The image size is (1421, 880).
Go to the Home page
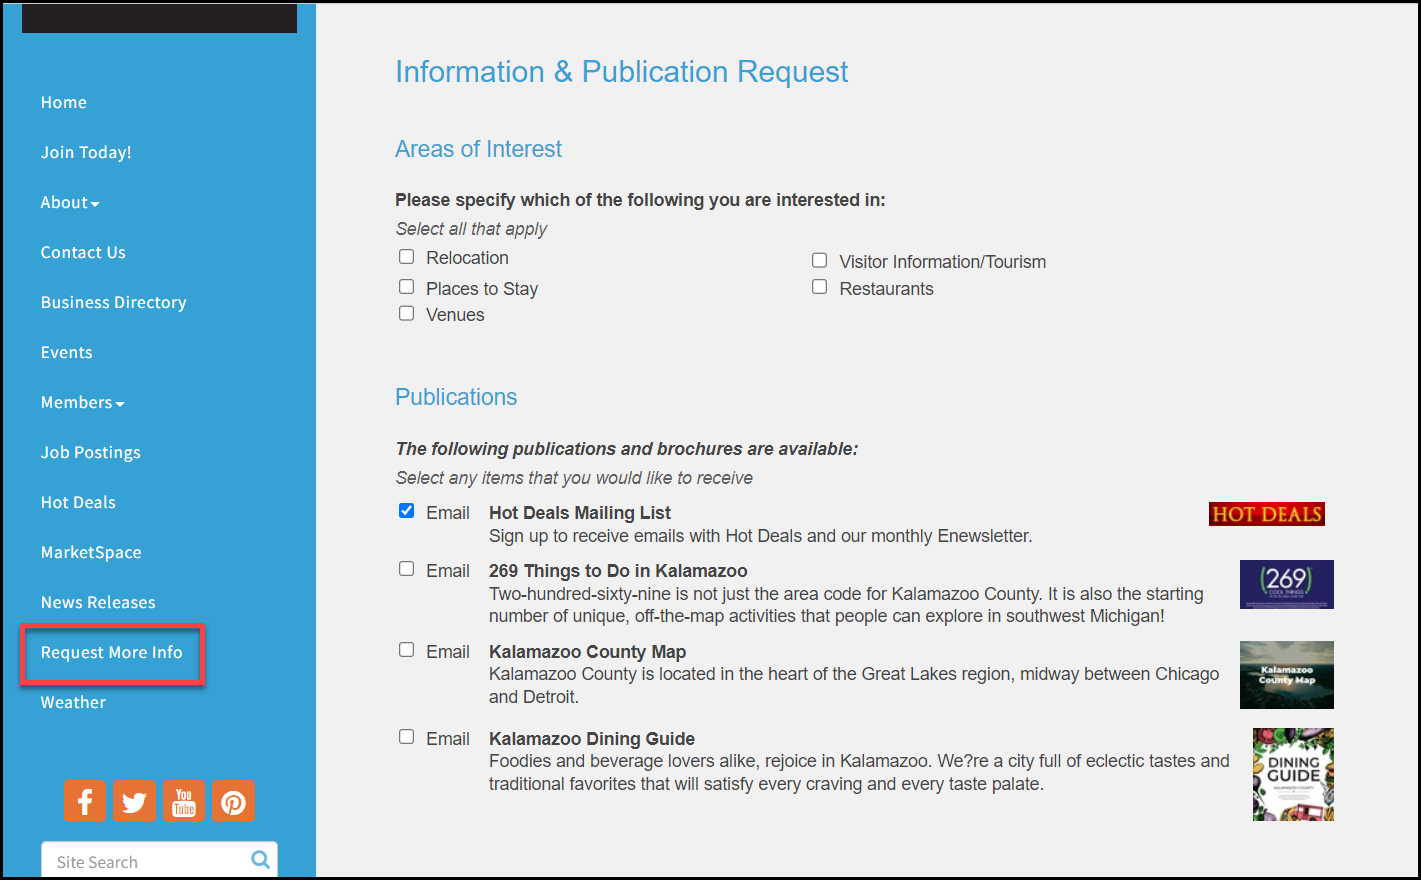coord(64,102)
